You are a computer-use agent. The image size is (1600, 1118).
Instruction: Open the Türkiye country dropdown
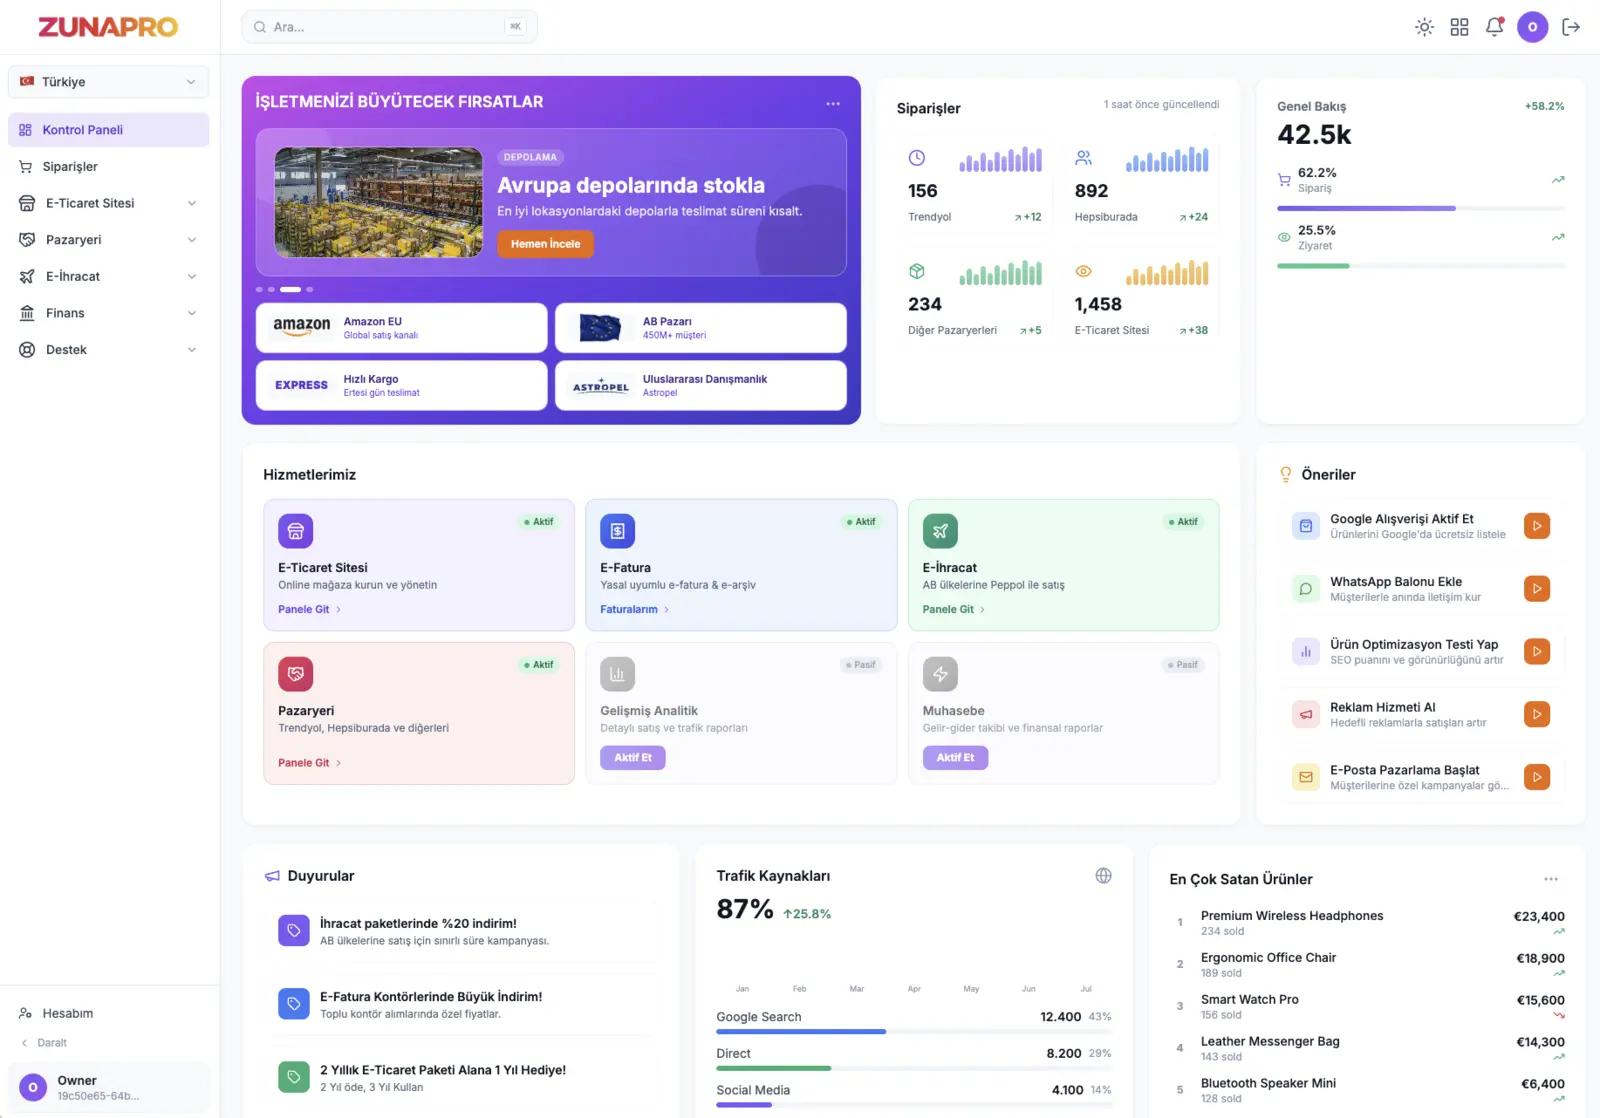click(108, 82)
